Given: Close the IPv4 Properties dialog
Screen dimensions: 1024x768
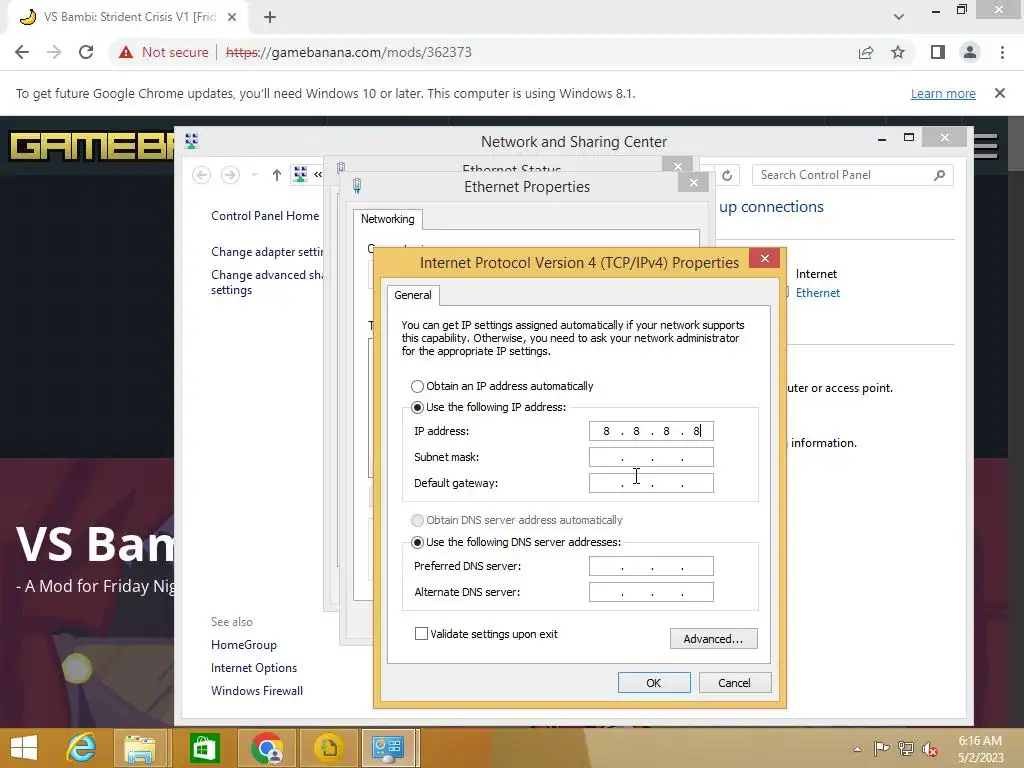Looking at the screenshot, I should [x=765, y=258].
